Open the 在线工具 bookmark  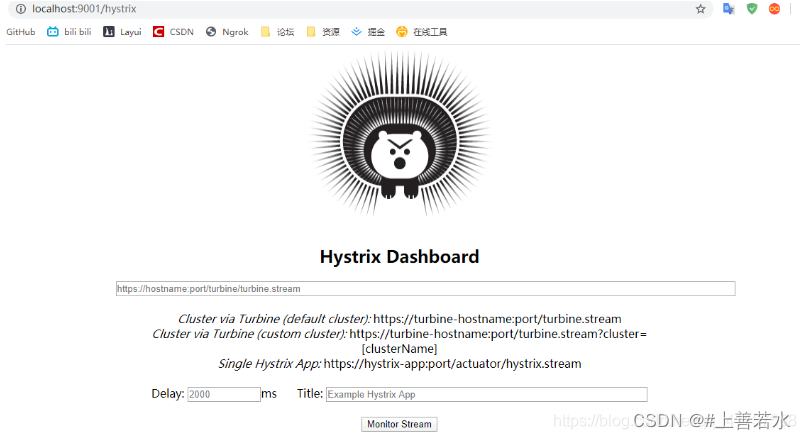coord(422,32)
